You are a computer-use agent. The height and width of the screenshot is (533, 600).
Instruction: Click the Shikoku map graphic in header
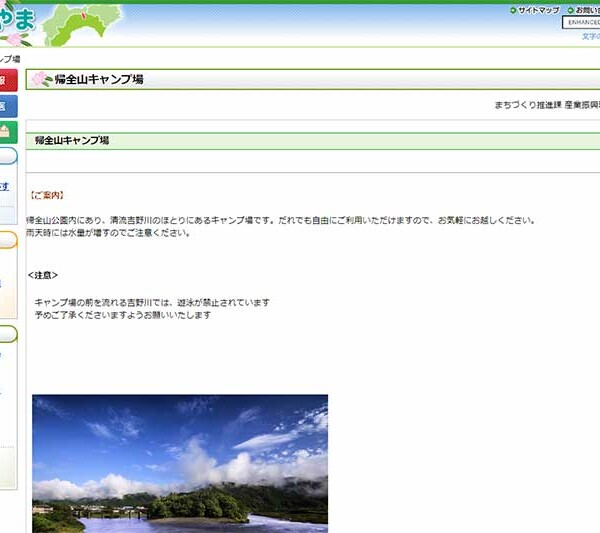(x=81, y=24)
